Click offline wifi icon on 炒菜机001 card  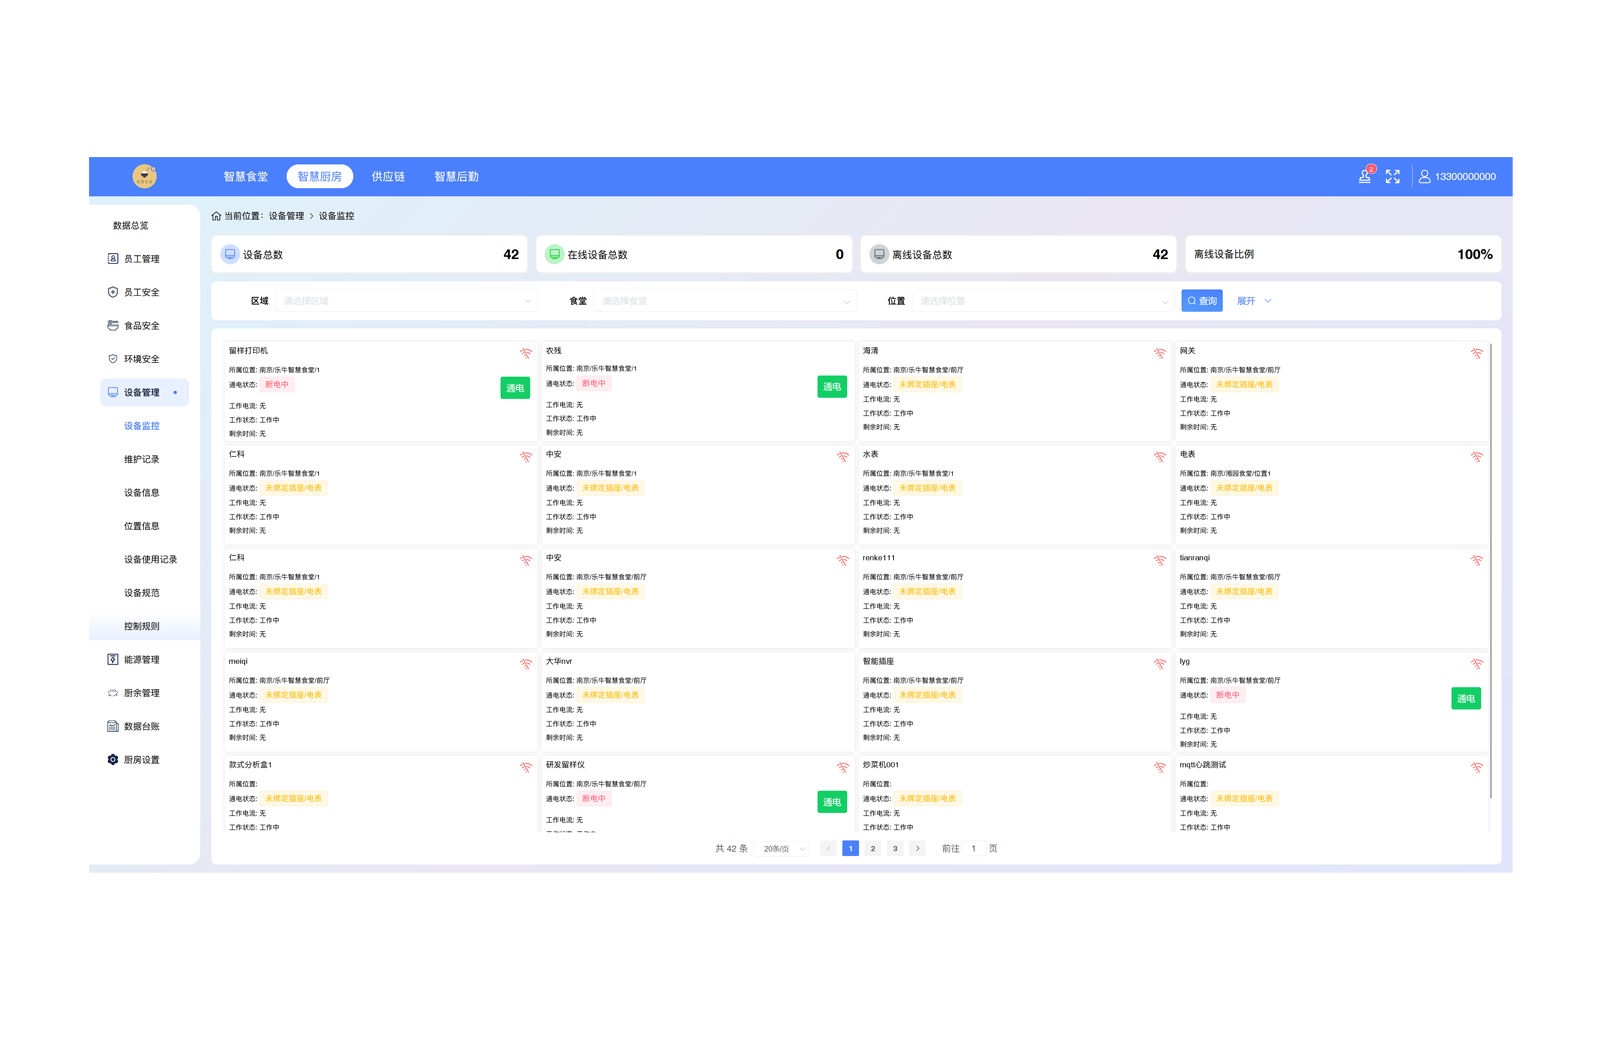pyautogui.click(x=1160, y=767)
